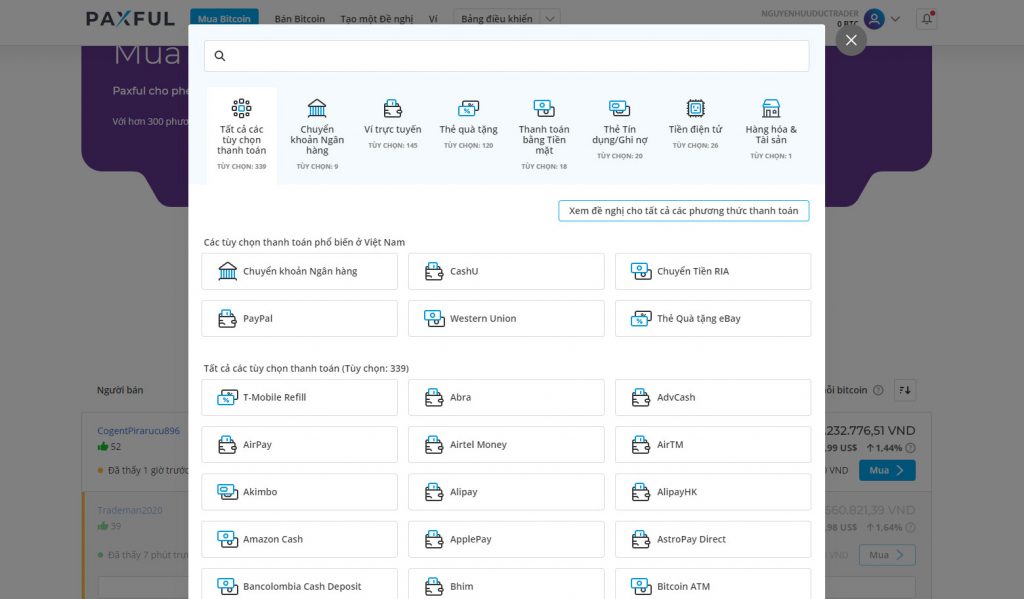The image size is (1024, 599).
Task: Choose the AirPay payment option
Action: pos(299,444)
